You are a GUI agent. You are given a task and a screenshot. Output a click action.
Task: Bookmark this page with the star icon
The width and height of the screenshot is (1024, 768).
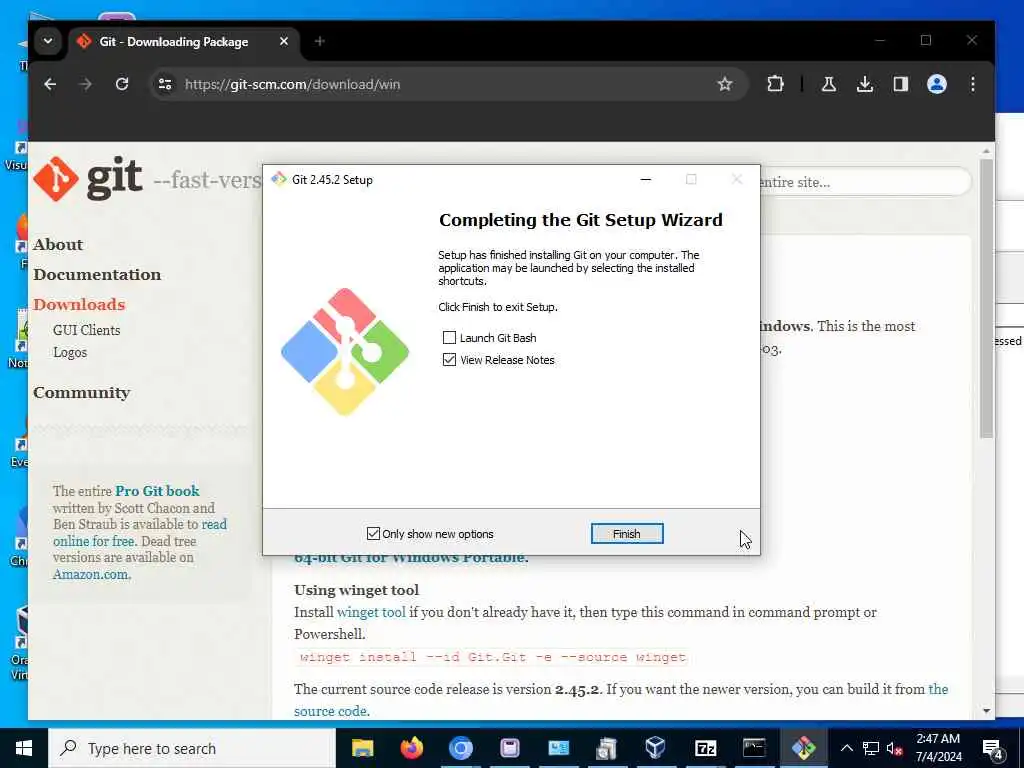724,84
